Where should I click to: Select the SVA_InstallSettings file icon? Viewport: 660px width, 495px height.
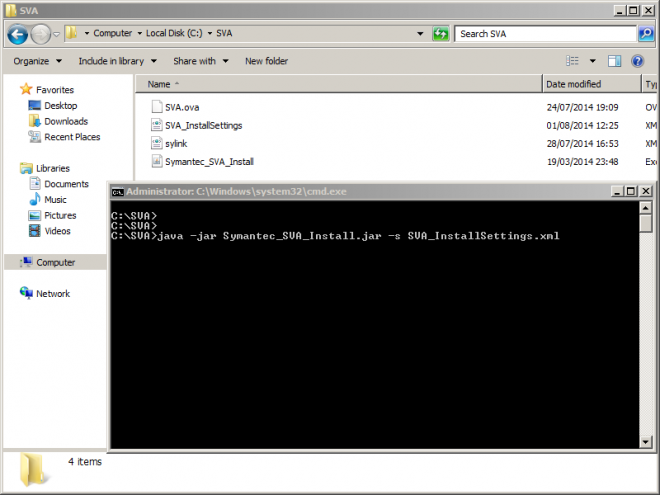click(x=157, y=125)
